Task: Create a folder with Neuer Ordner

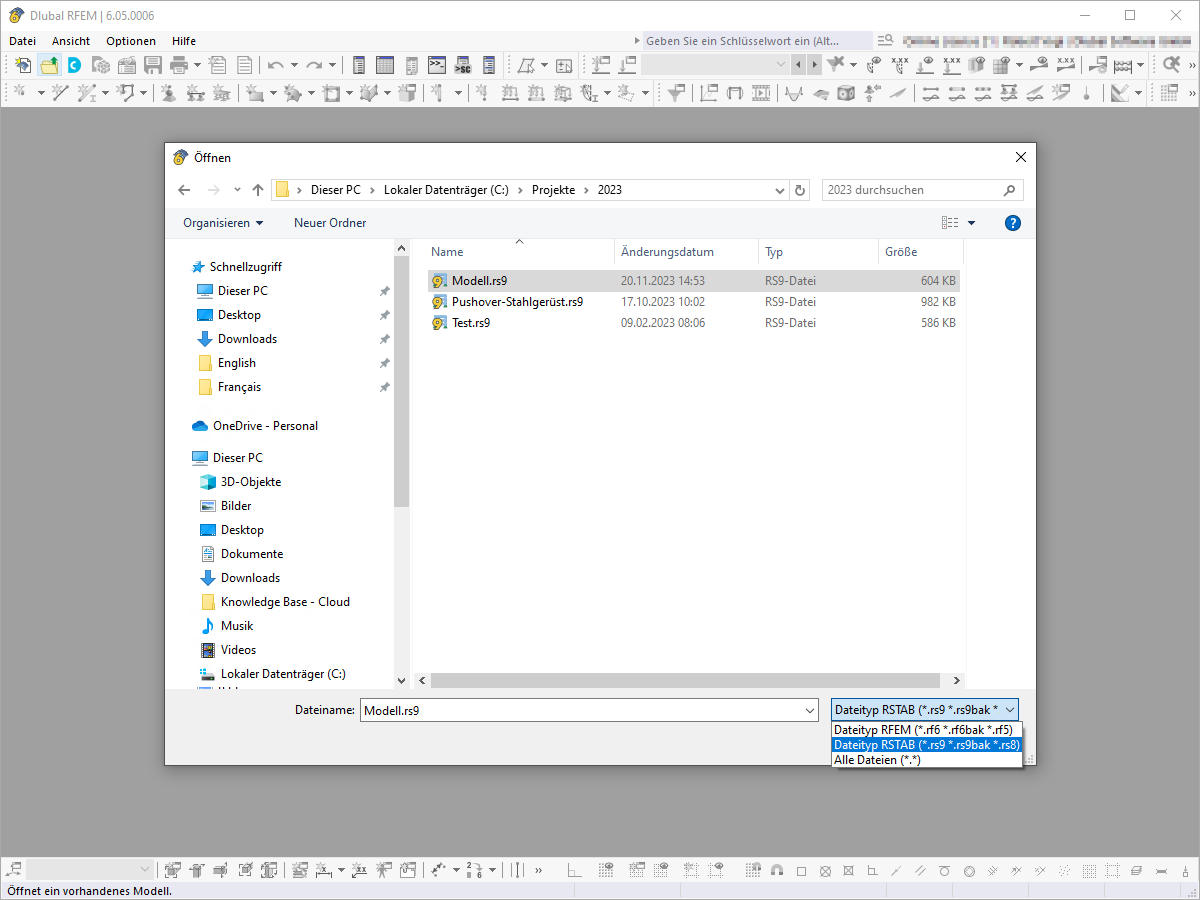Action: click(330, 222)
